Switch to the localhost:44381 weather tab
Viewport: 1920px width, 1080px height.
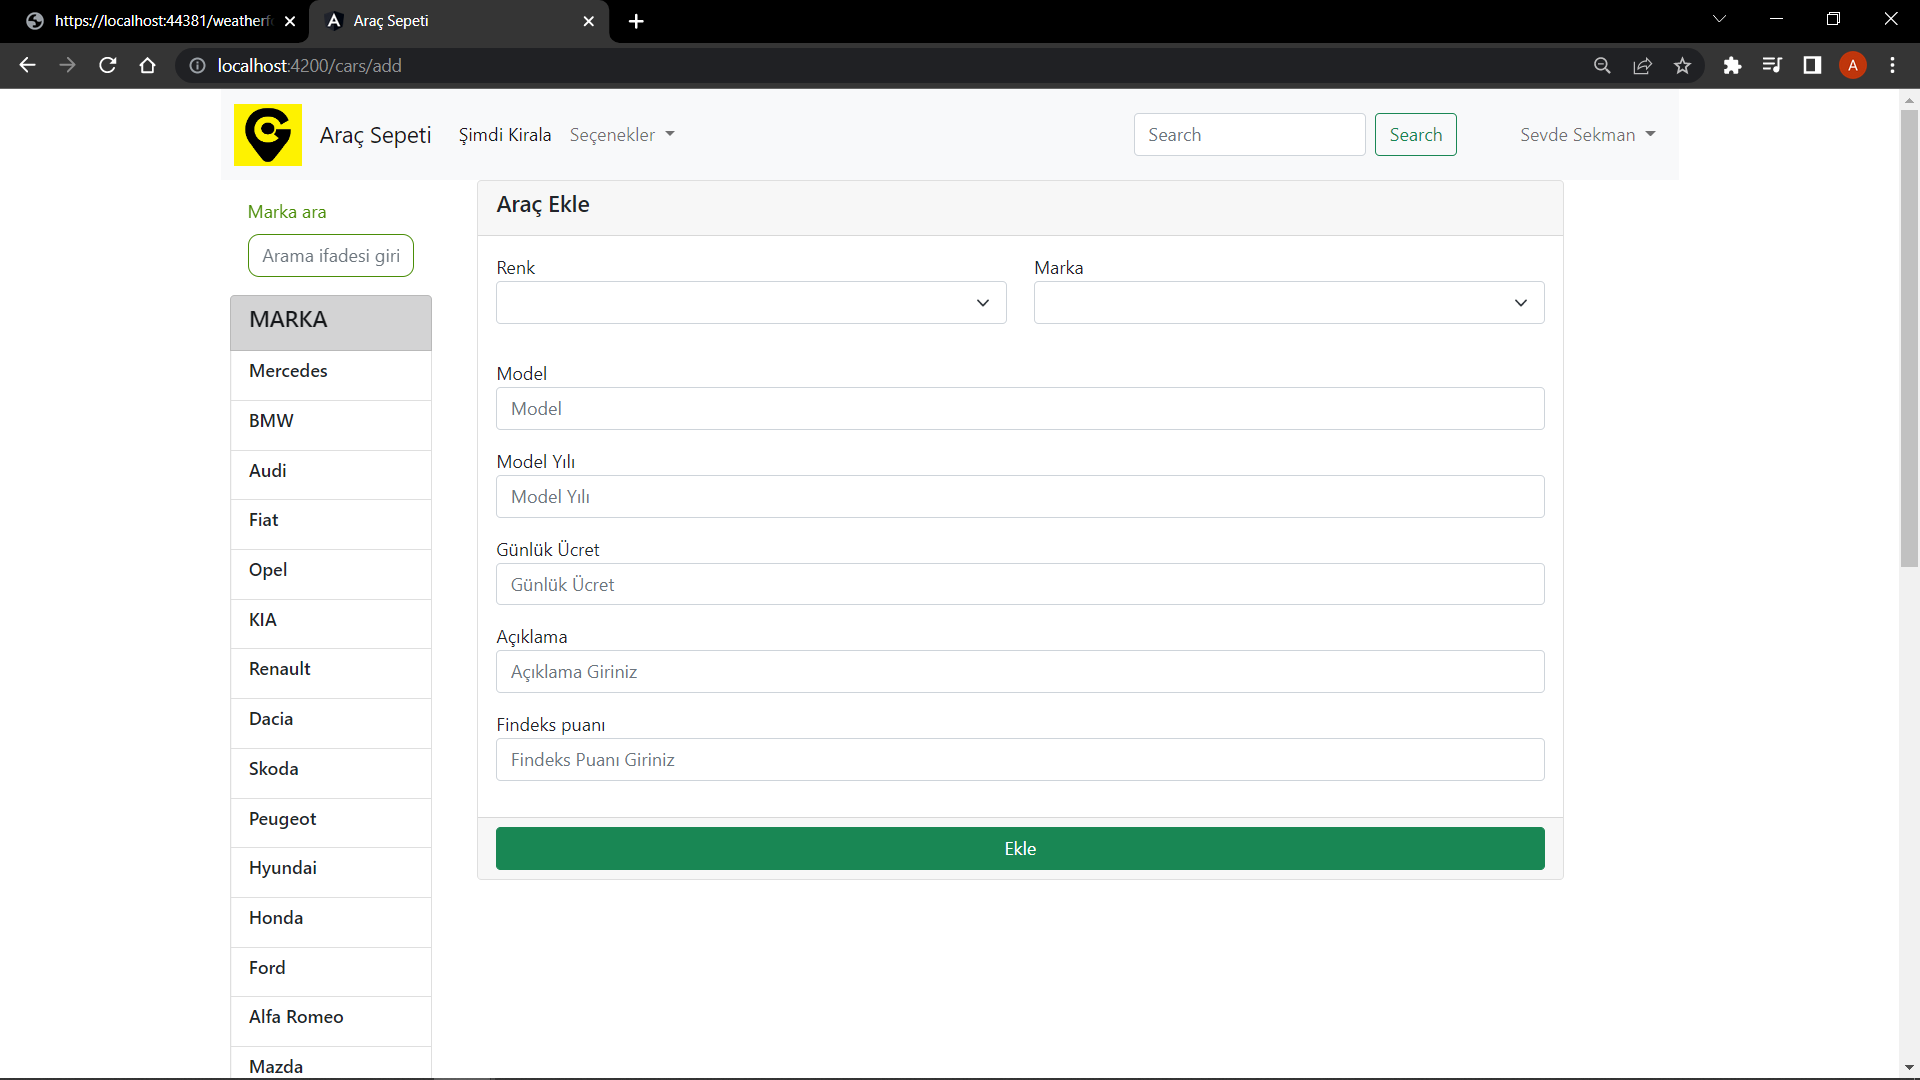click(160, 21)
